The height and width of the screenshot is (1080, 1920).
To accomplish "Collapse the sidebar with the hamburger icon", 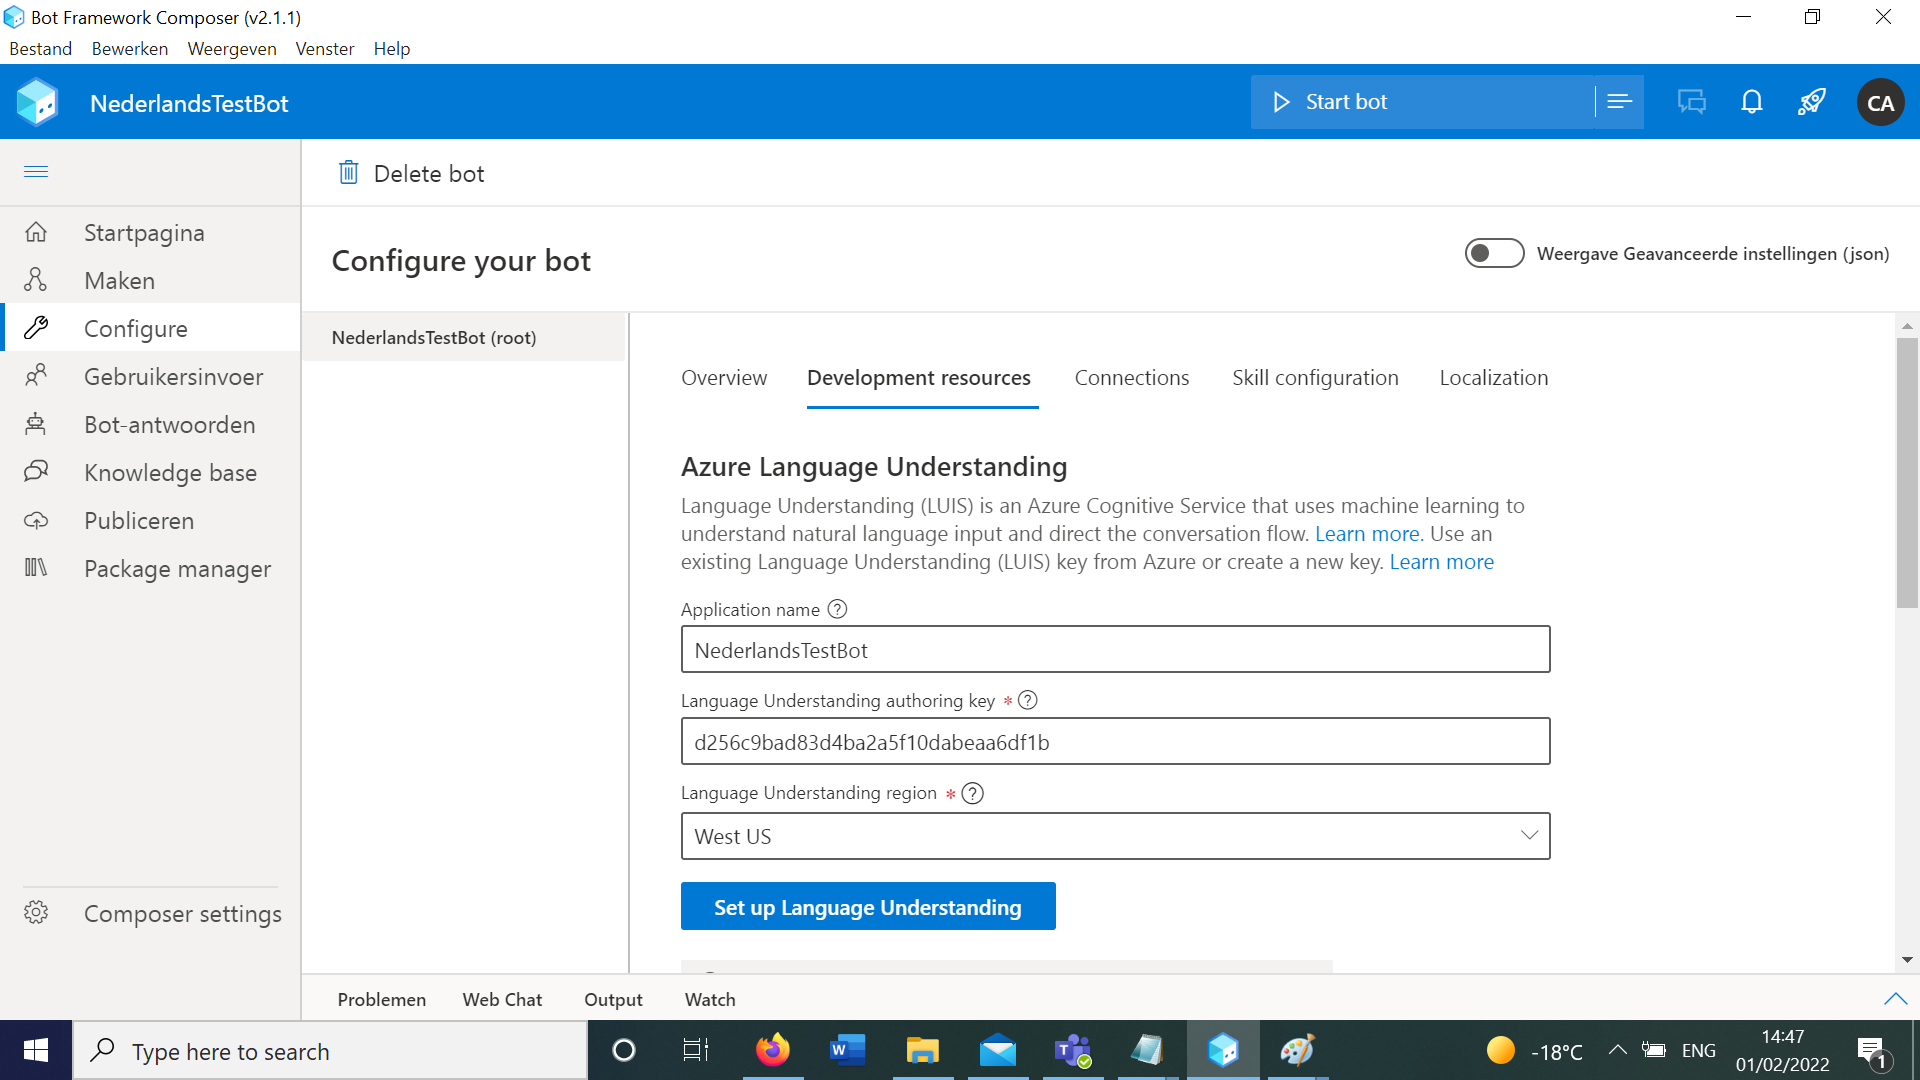I will pyautogui.click(x=36, y=171).
